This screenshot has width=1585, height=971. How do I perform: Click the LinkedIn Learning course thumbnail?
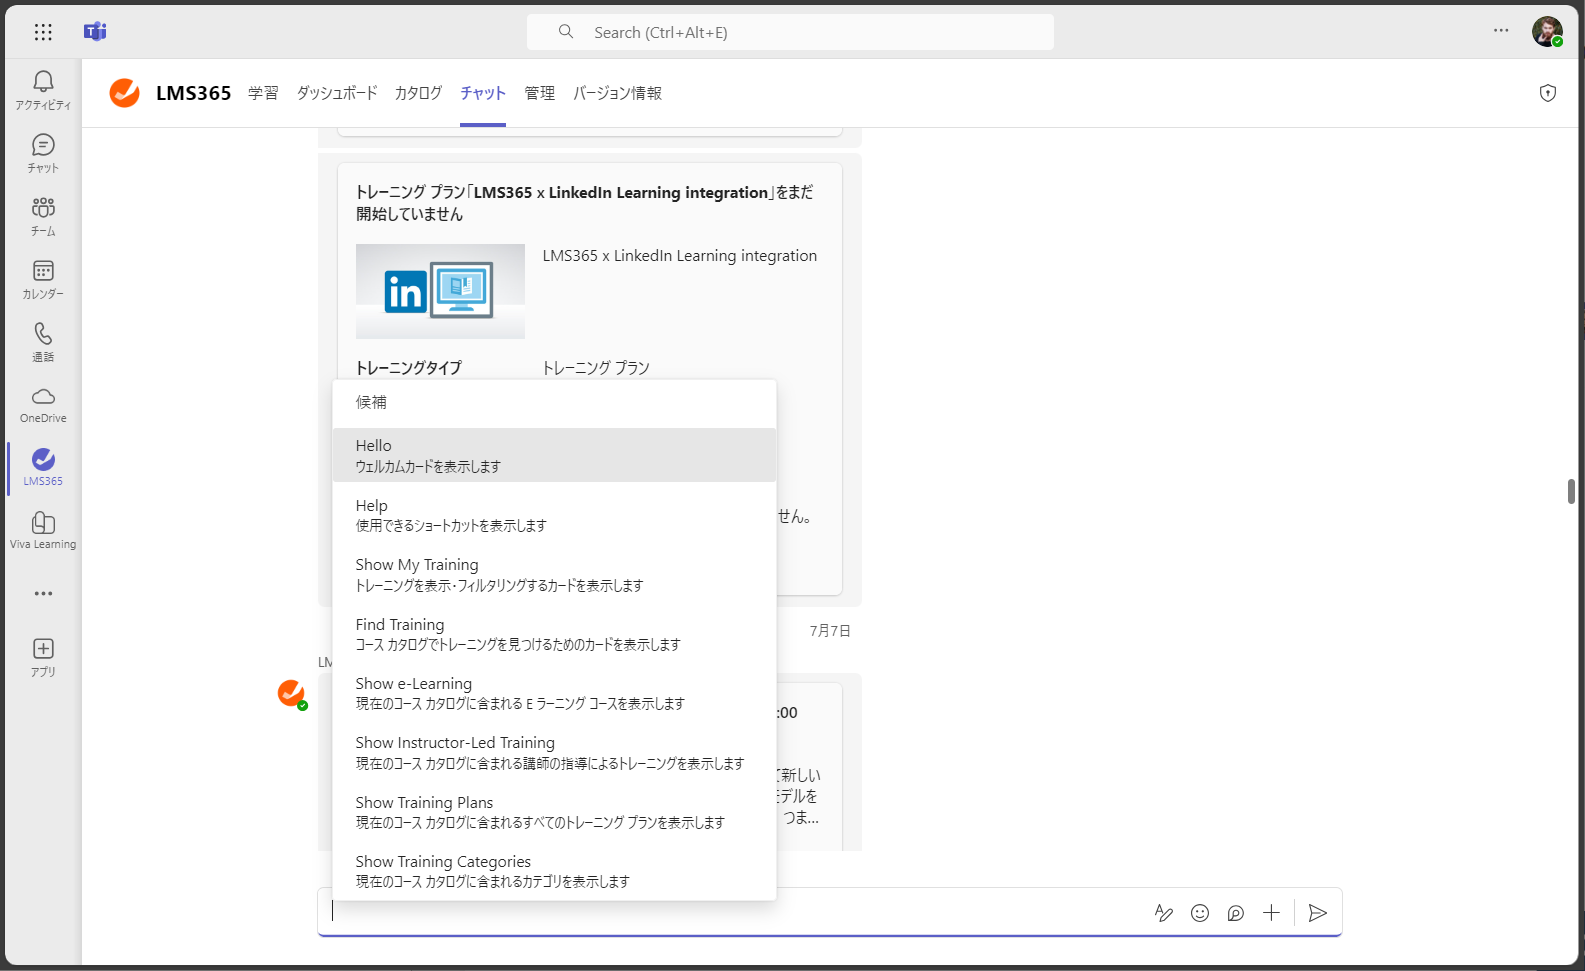pos(440,291)
